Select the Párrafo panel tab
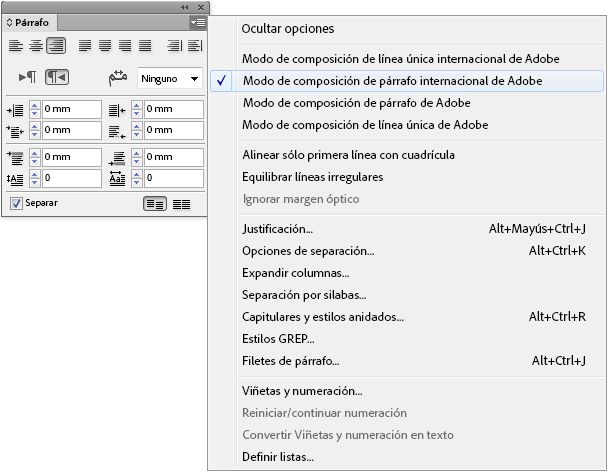 tap(28, 22)
